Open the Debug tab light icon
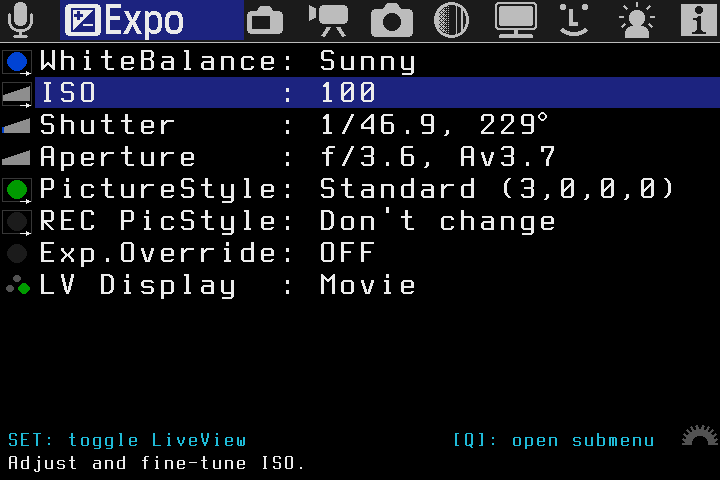This screenshot has width=720, height=480. coord(635,20)
